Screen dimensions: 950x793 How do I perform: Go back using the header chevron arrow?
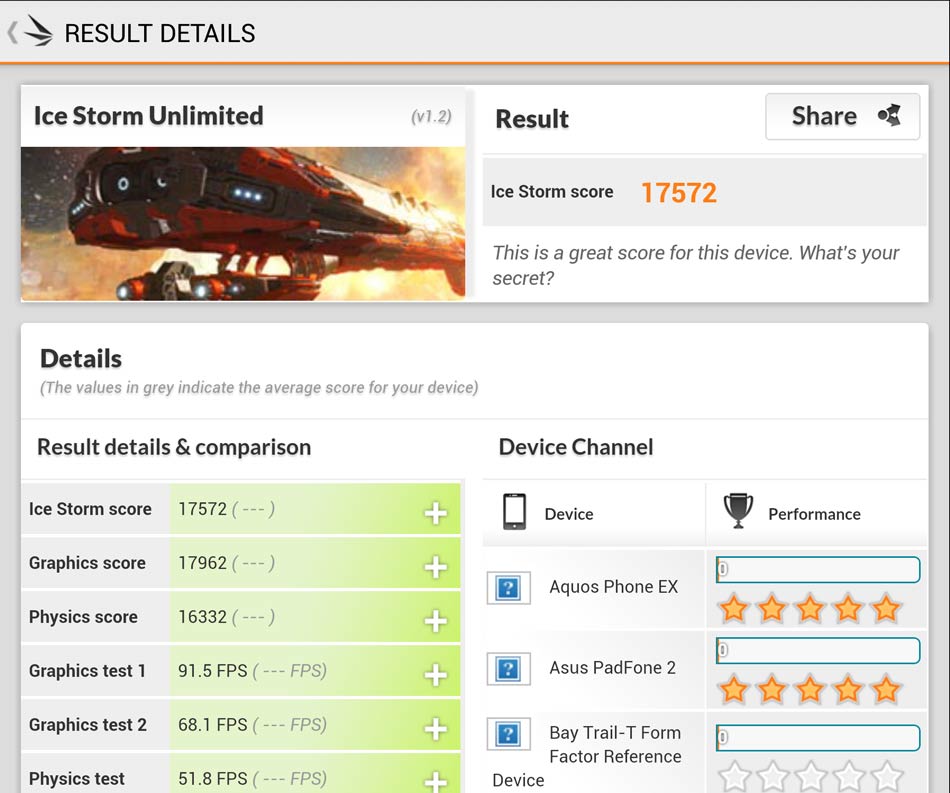click(12, 33)
